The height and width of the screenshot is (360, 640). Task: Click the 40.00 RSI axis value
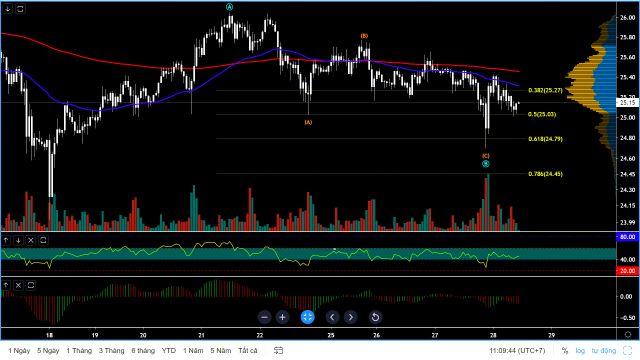pyautogui.click(x=627, y=259)
